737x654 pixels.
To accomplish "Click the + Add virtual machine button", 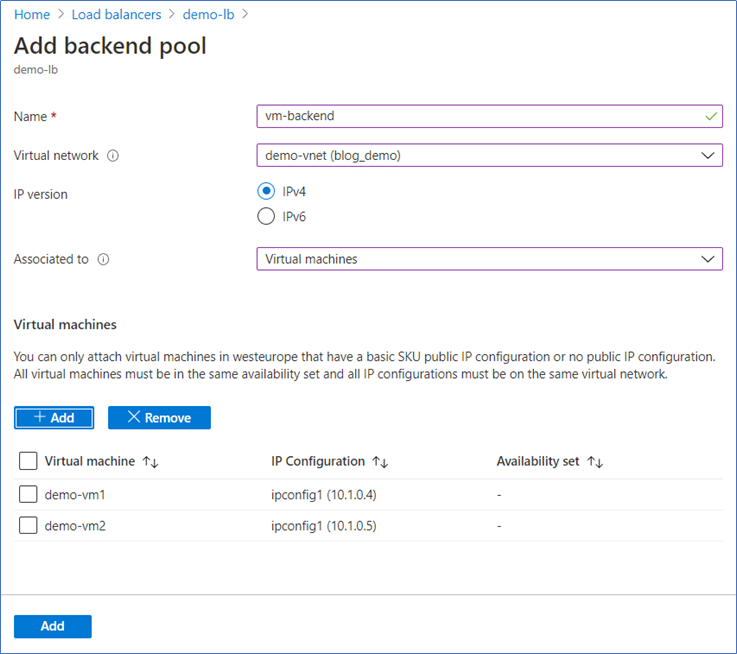I will click(x=54, y=418).
